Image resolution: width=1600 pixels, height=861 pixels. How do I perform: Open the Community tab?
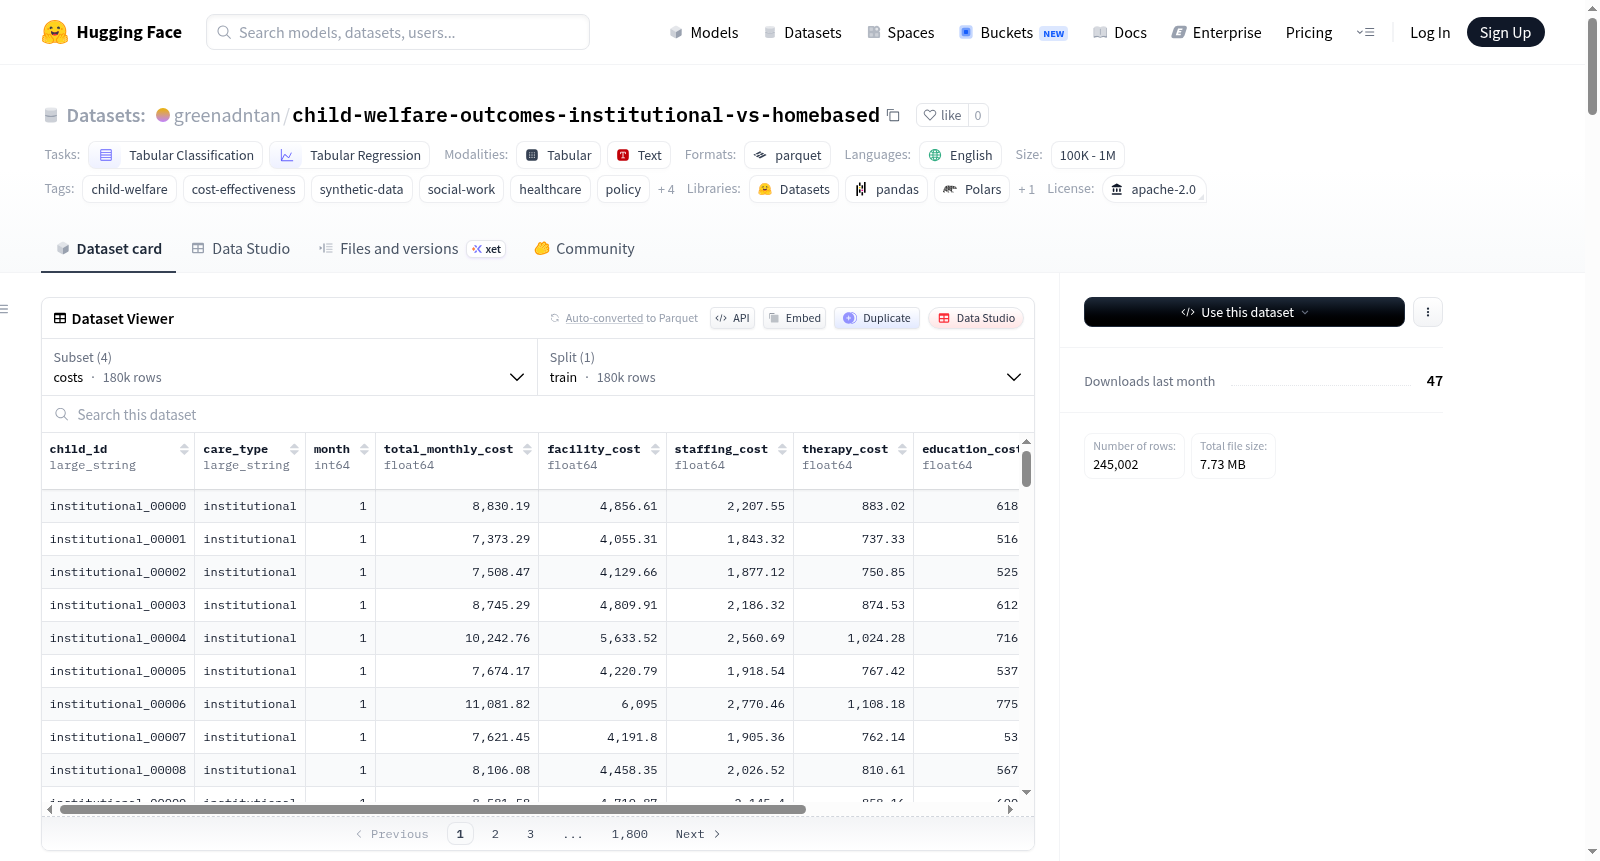[x=584, y=249]
